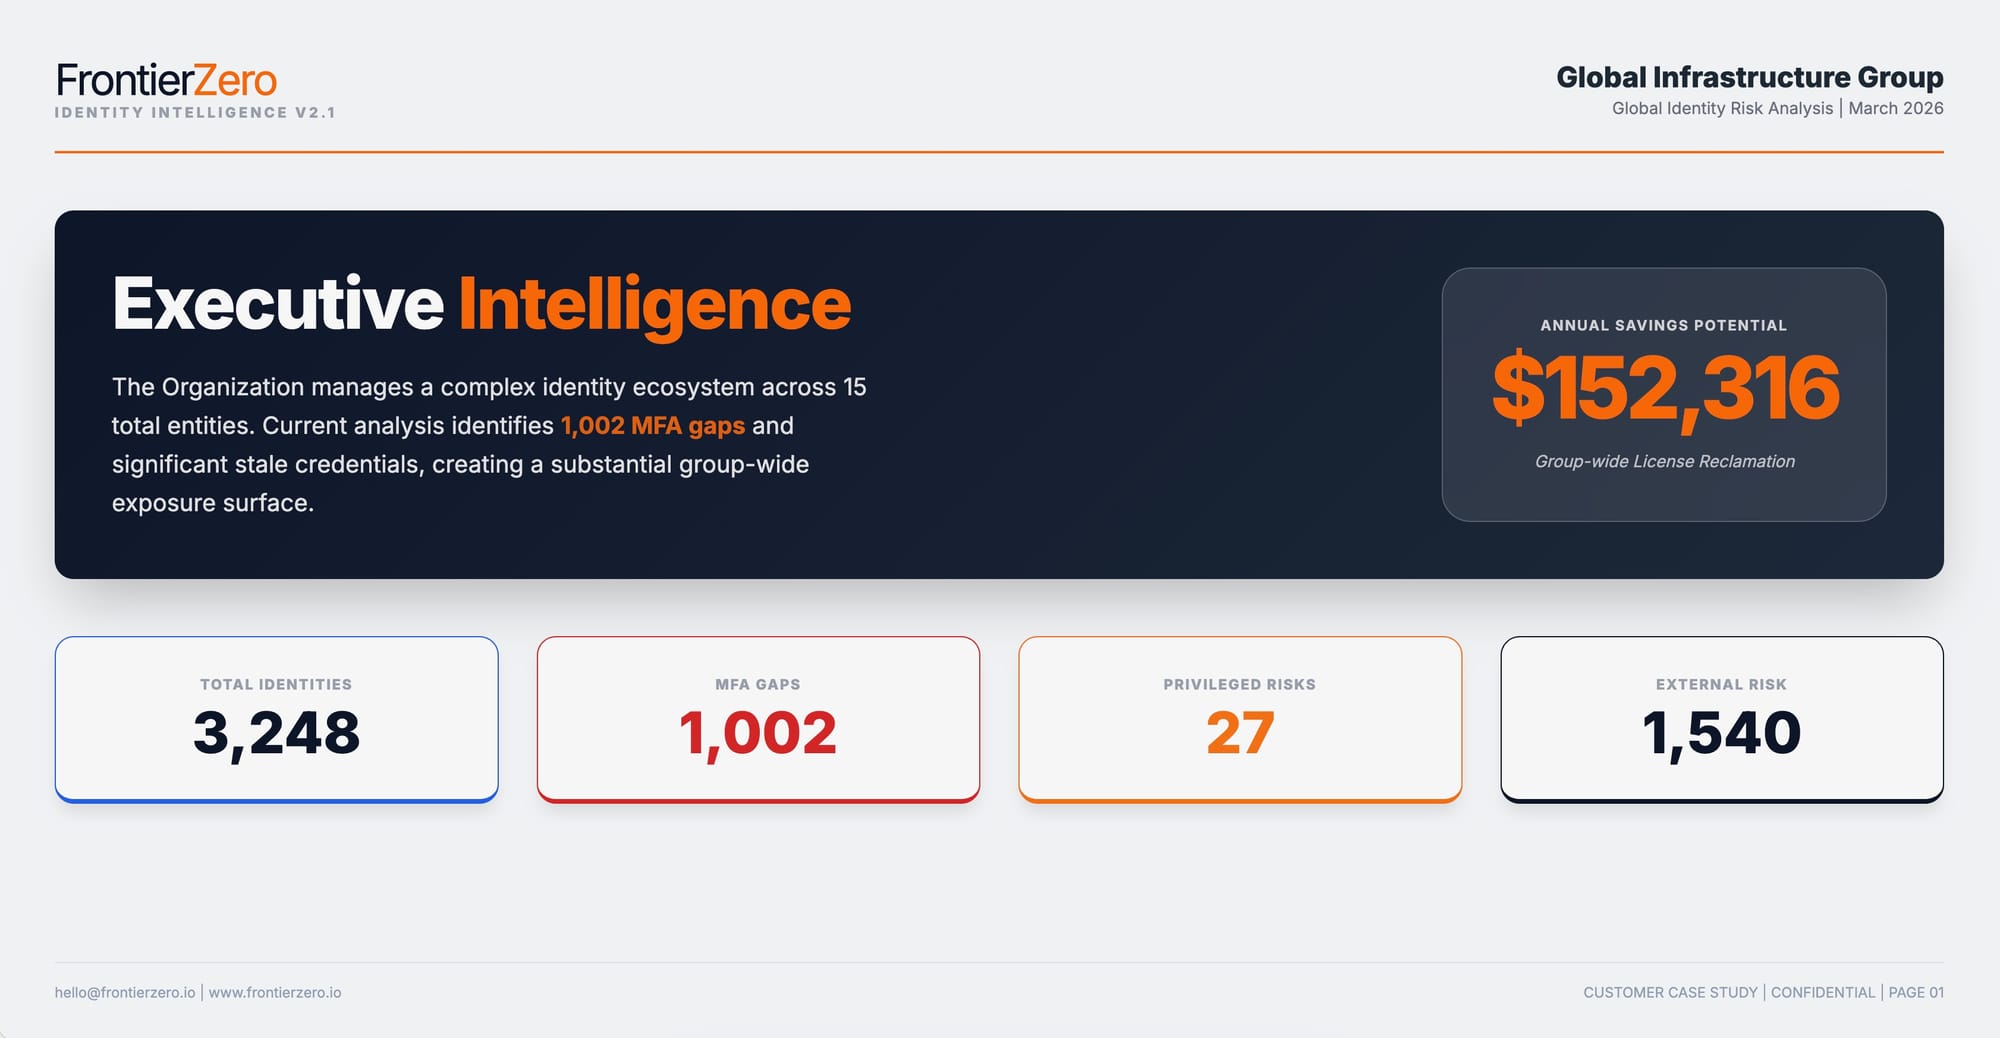Viewport: 2000px width, 1038px height.
Task: Select the MFA Gaps card label
Action: (x=758, y=684)
